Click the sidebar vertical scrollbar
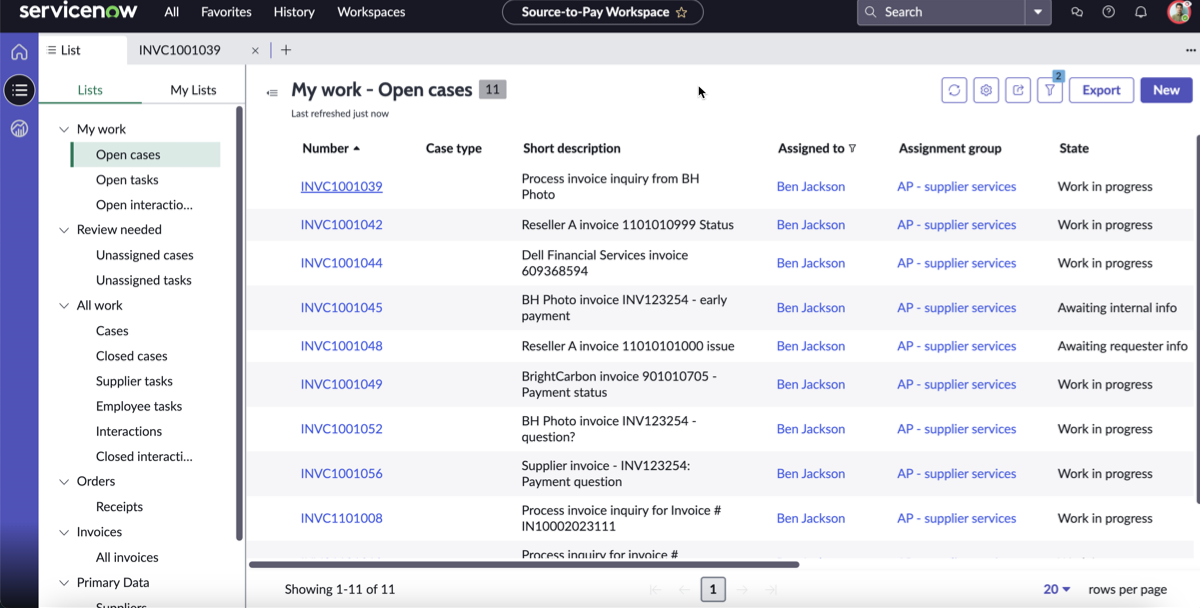The width and height of the screenshot is (1200, 608). 239,322
